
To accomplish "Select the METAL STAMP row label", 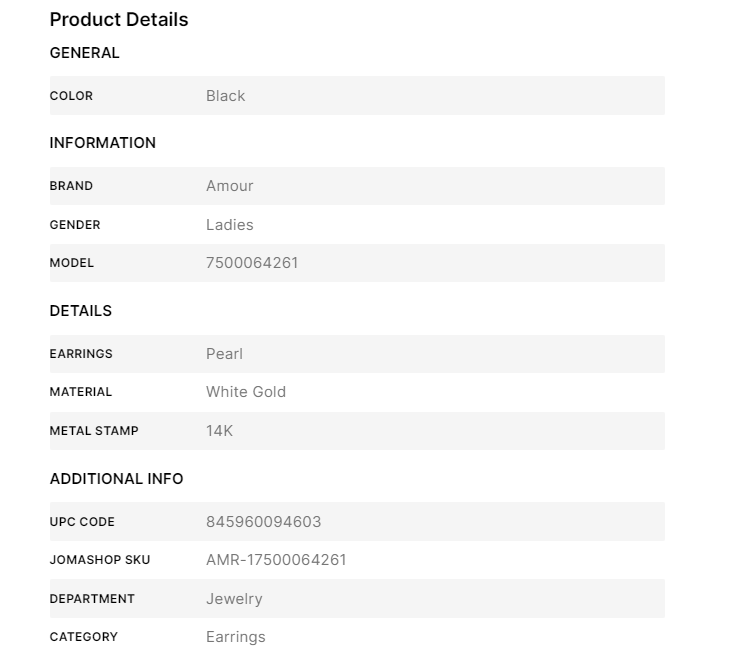I will coord(94,431).
